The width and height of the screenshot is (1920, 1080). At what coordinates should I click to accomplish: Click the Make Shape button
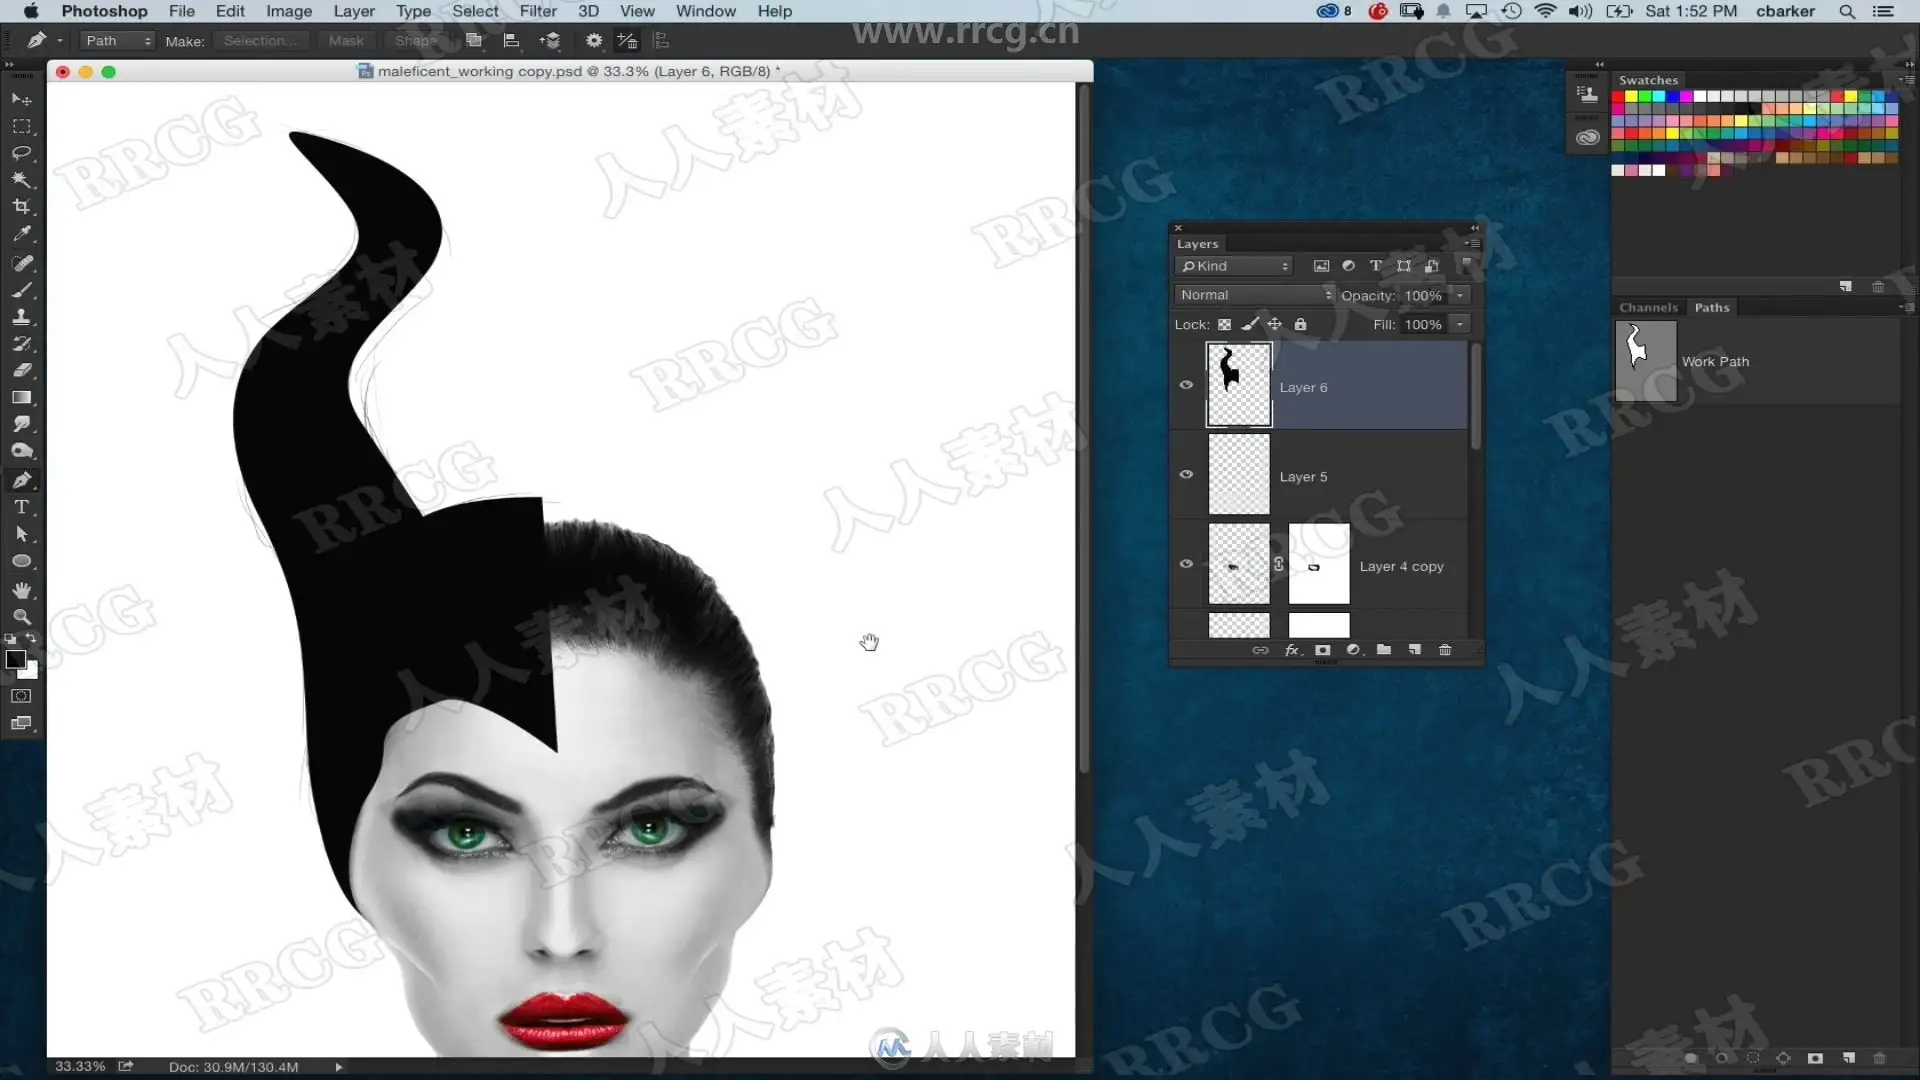pos(414,41)
